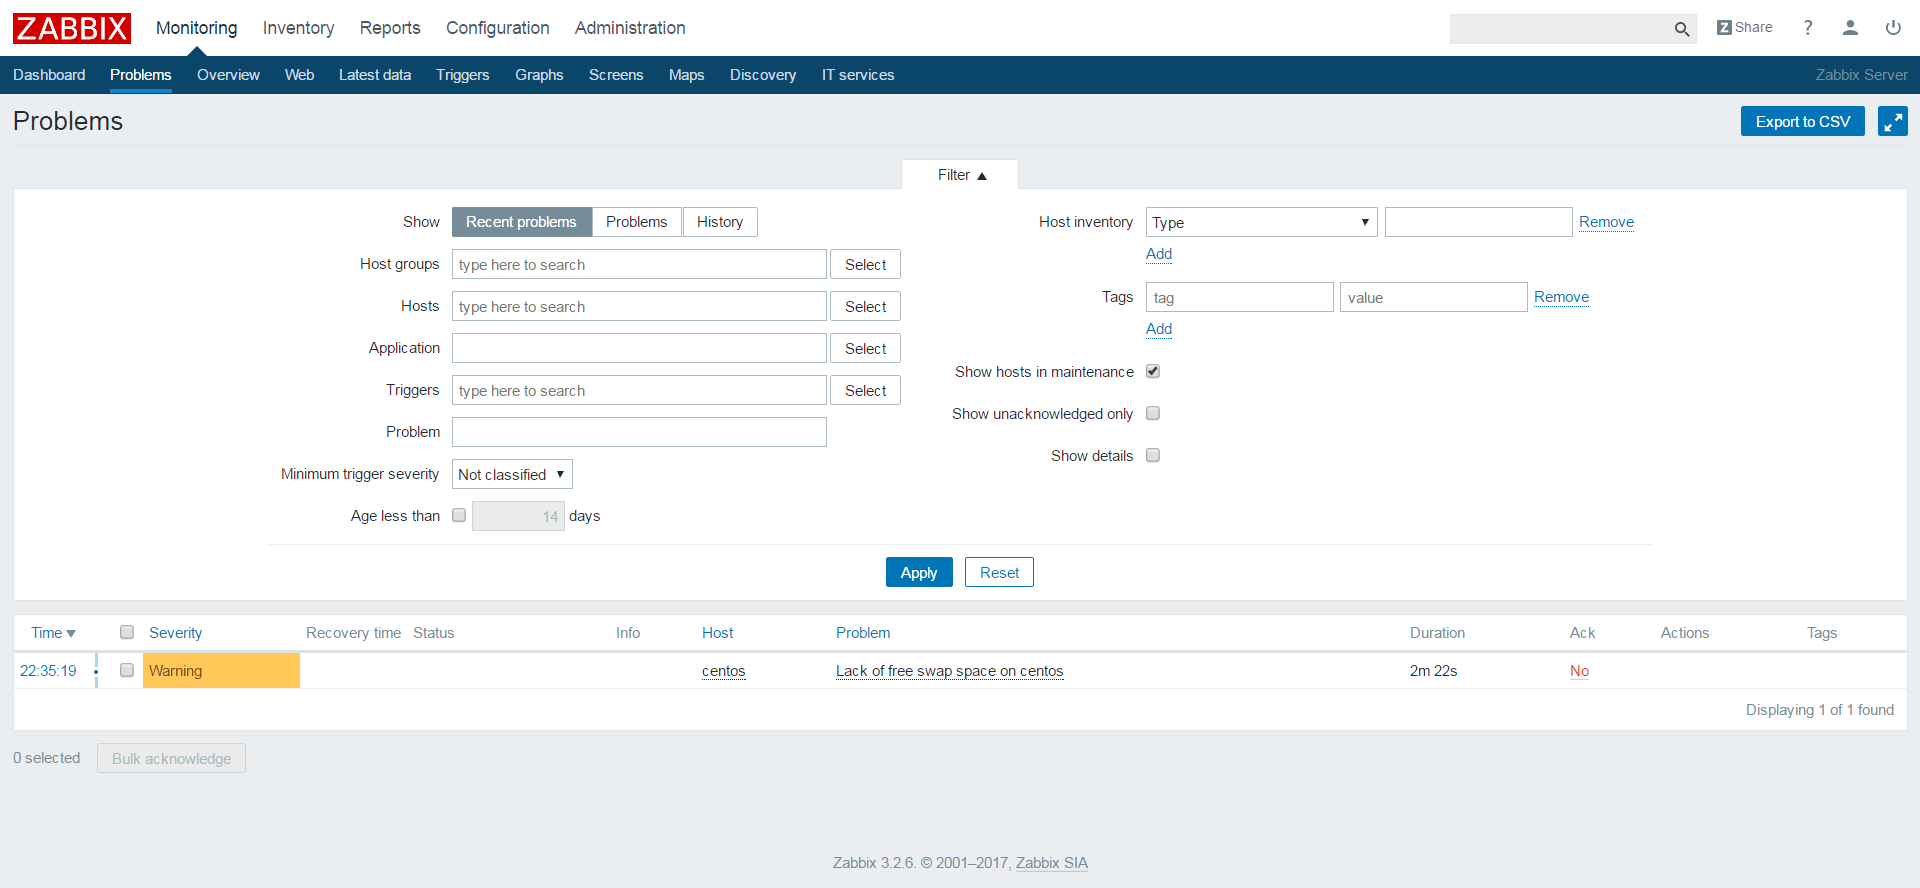Screen dimensions: 1920x888
Task: Open the centos host link
Action: [x=724, y=671]
